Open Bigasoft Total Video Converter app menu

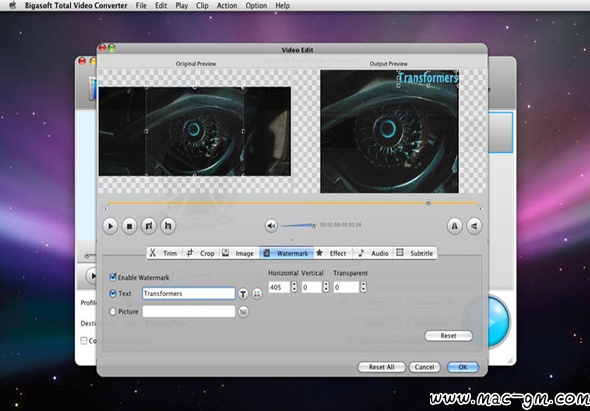(x=76, y=6)
